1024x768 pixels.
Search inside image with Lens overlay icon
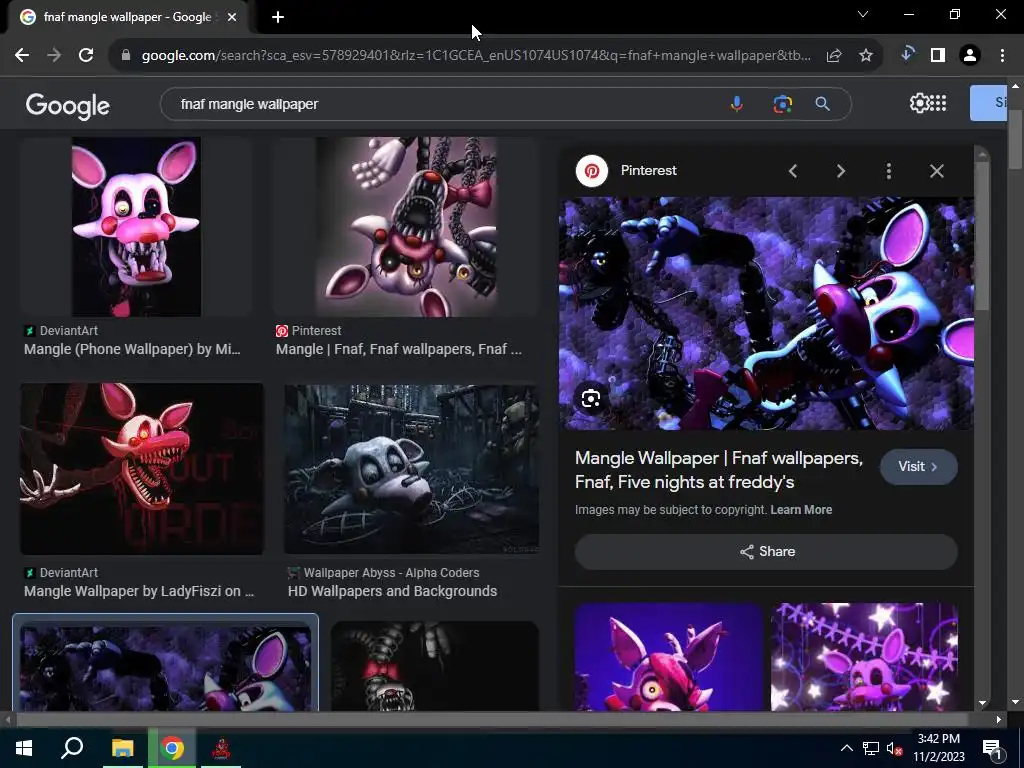point(591,398)
